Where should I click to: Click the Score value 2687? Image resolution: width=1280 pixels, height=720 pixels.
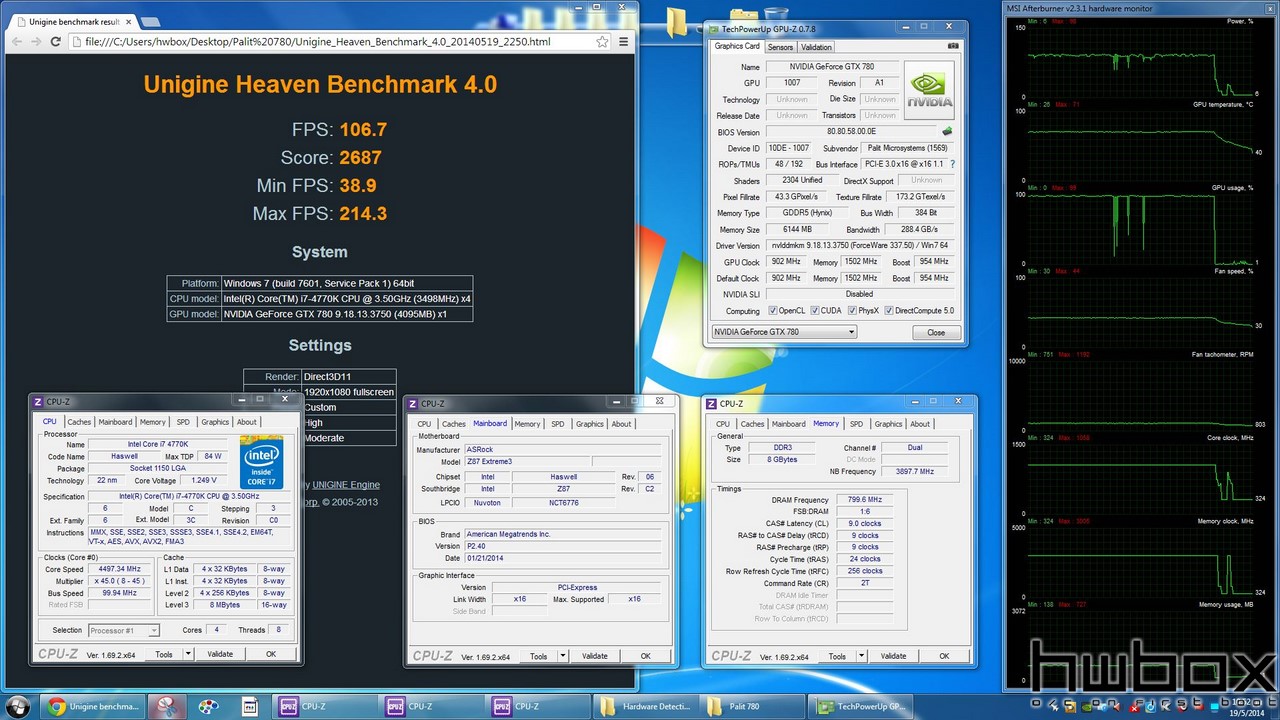pyautogui.click(x=360, y=157)
